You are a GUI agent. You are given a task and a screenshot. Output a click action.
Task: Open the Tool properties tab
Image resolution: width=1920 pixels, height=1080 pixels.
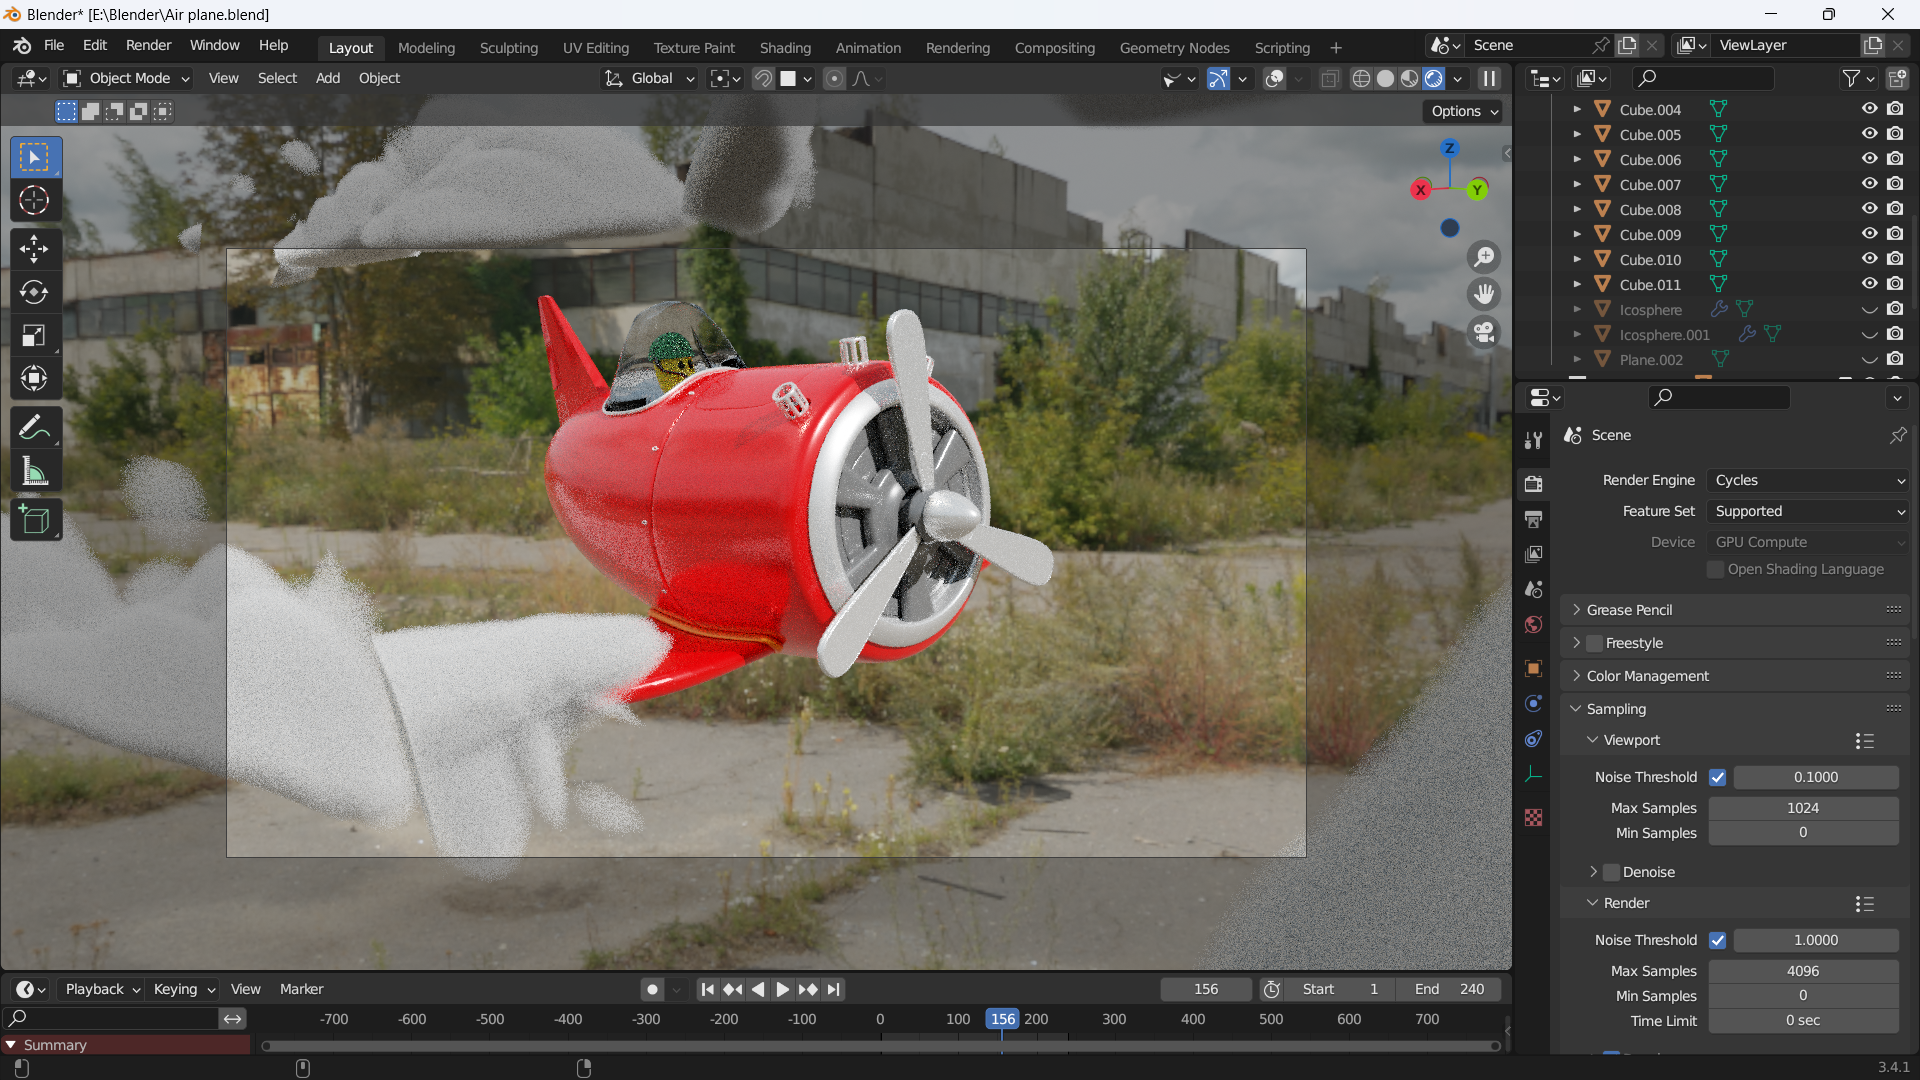tap(1533, 440)
